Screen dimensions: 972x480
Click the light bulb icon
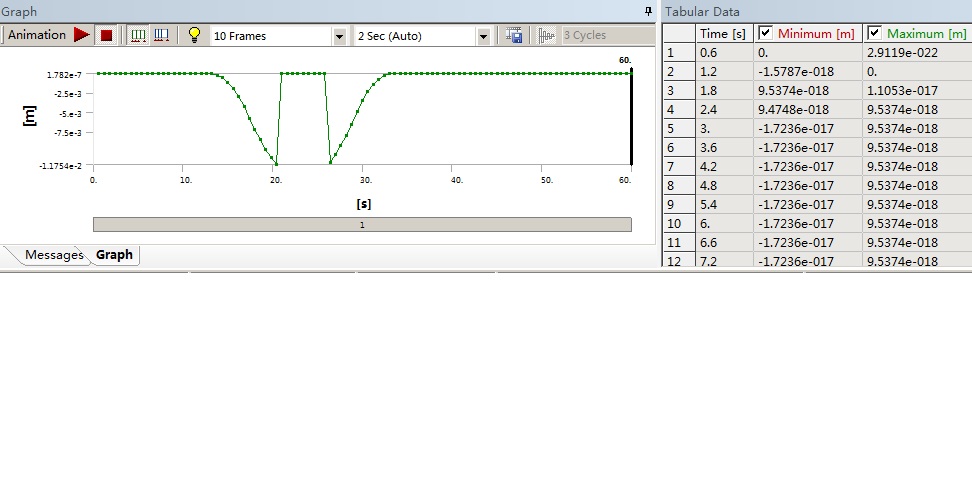[194, 35]
